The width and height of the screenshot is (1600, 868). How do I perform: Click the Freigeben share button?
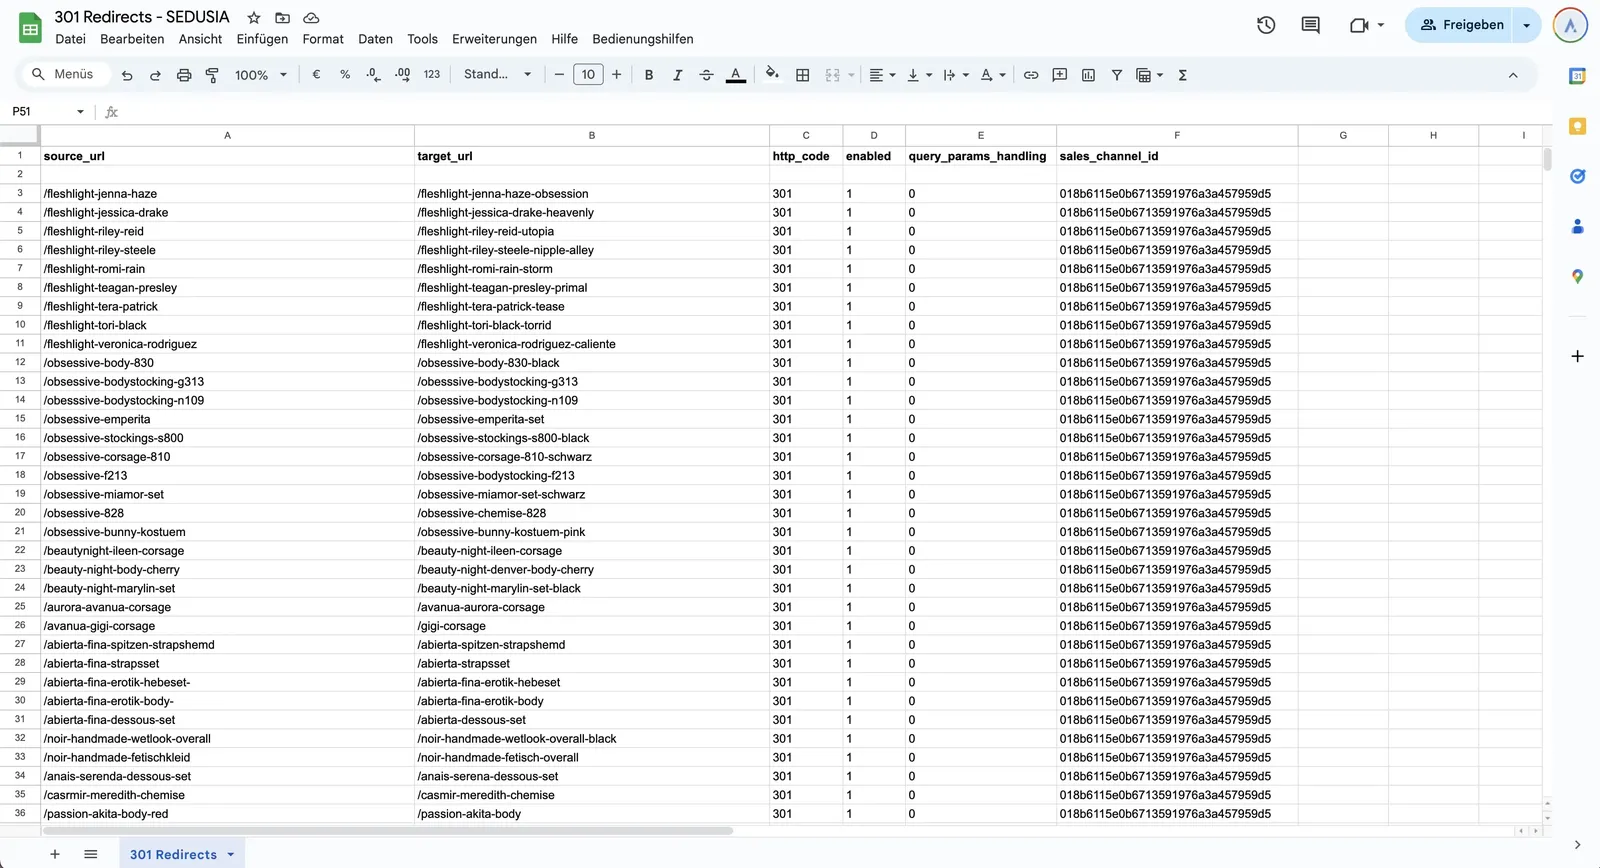[x=1461, y=25]
